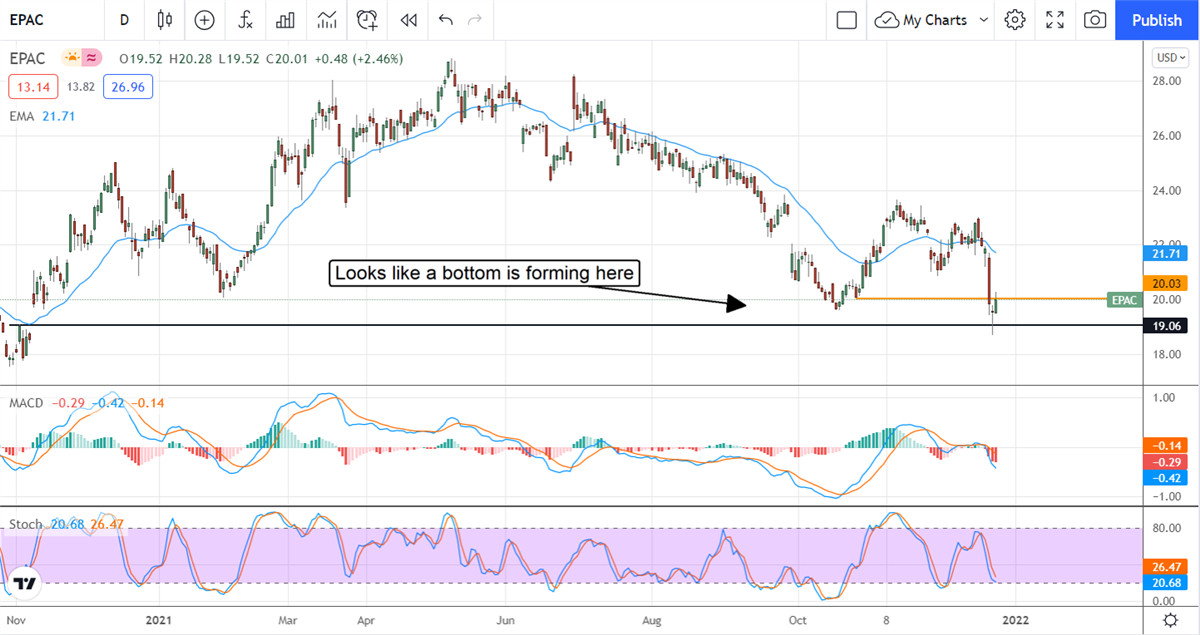Open the candlestick chart style selector
Viewport: 1200px width, 635px height.
(x=165, y=20)
